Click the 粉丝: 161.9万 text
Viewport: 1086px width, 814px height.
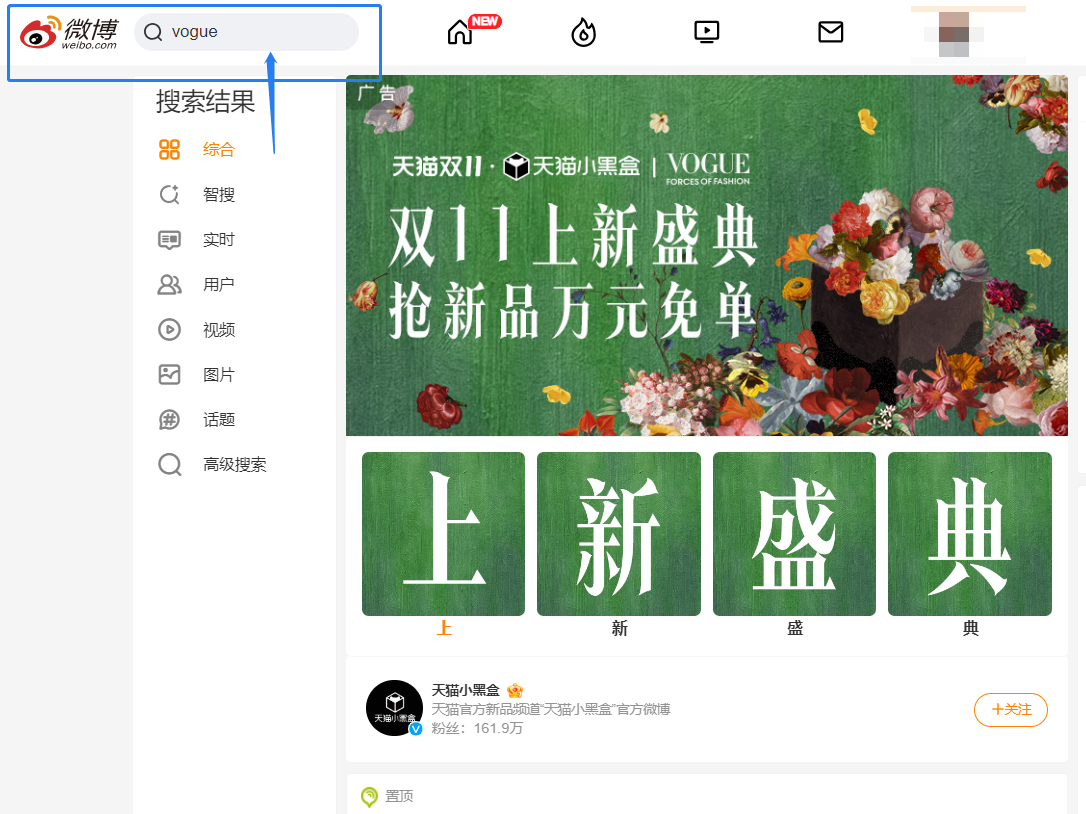[x=477, y=728]
